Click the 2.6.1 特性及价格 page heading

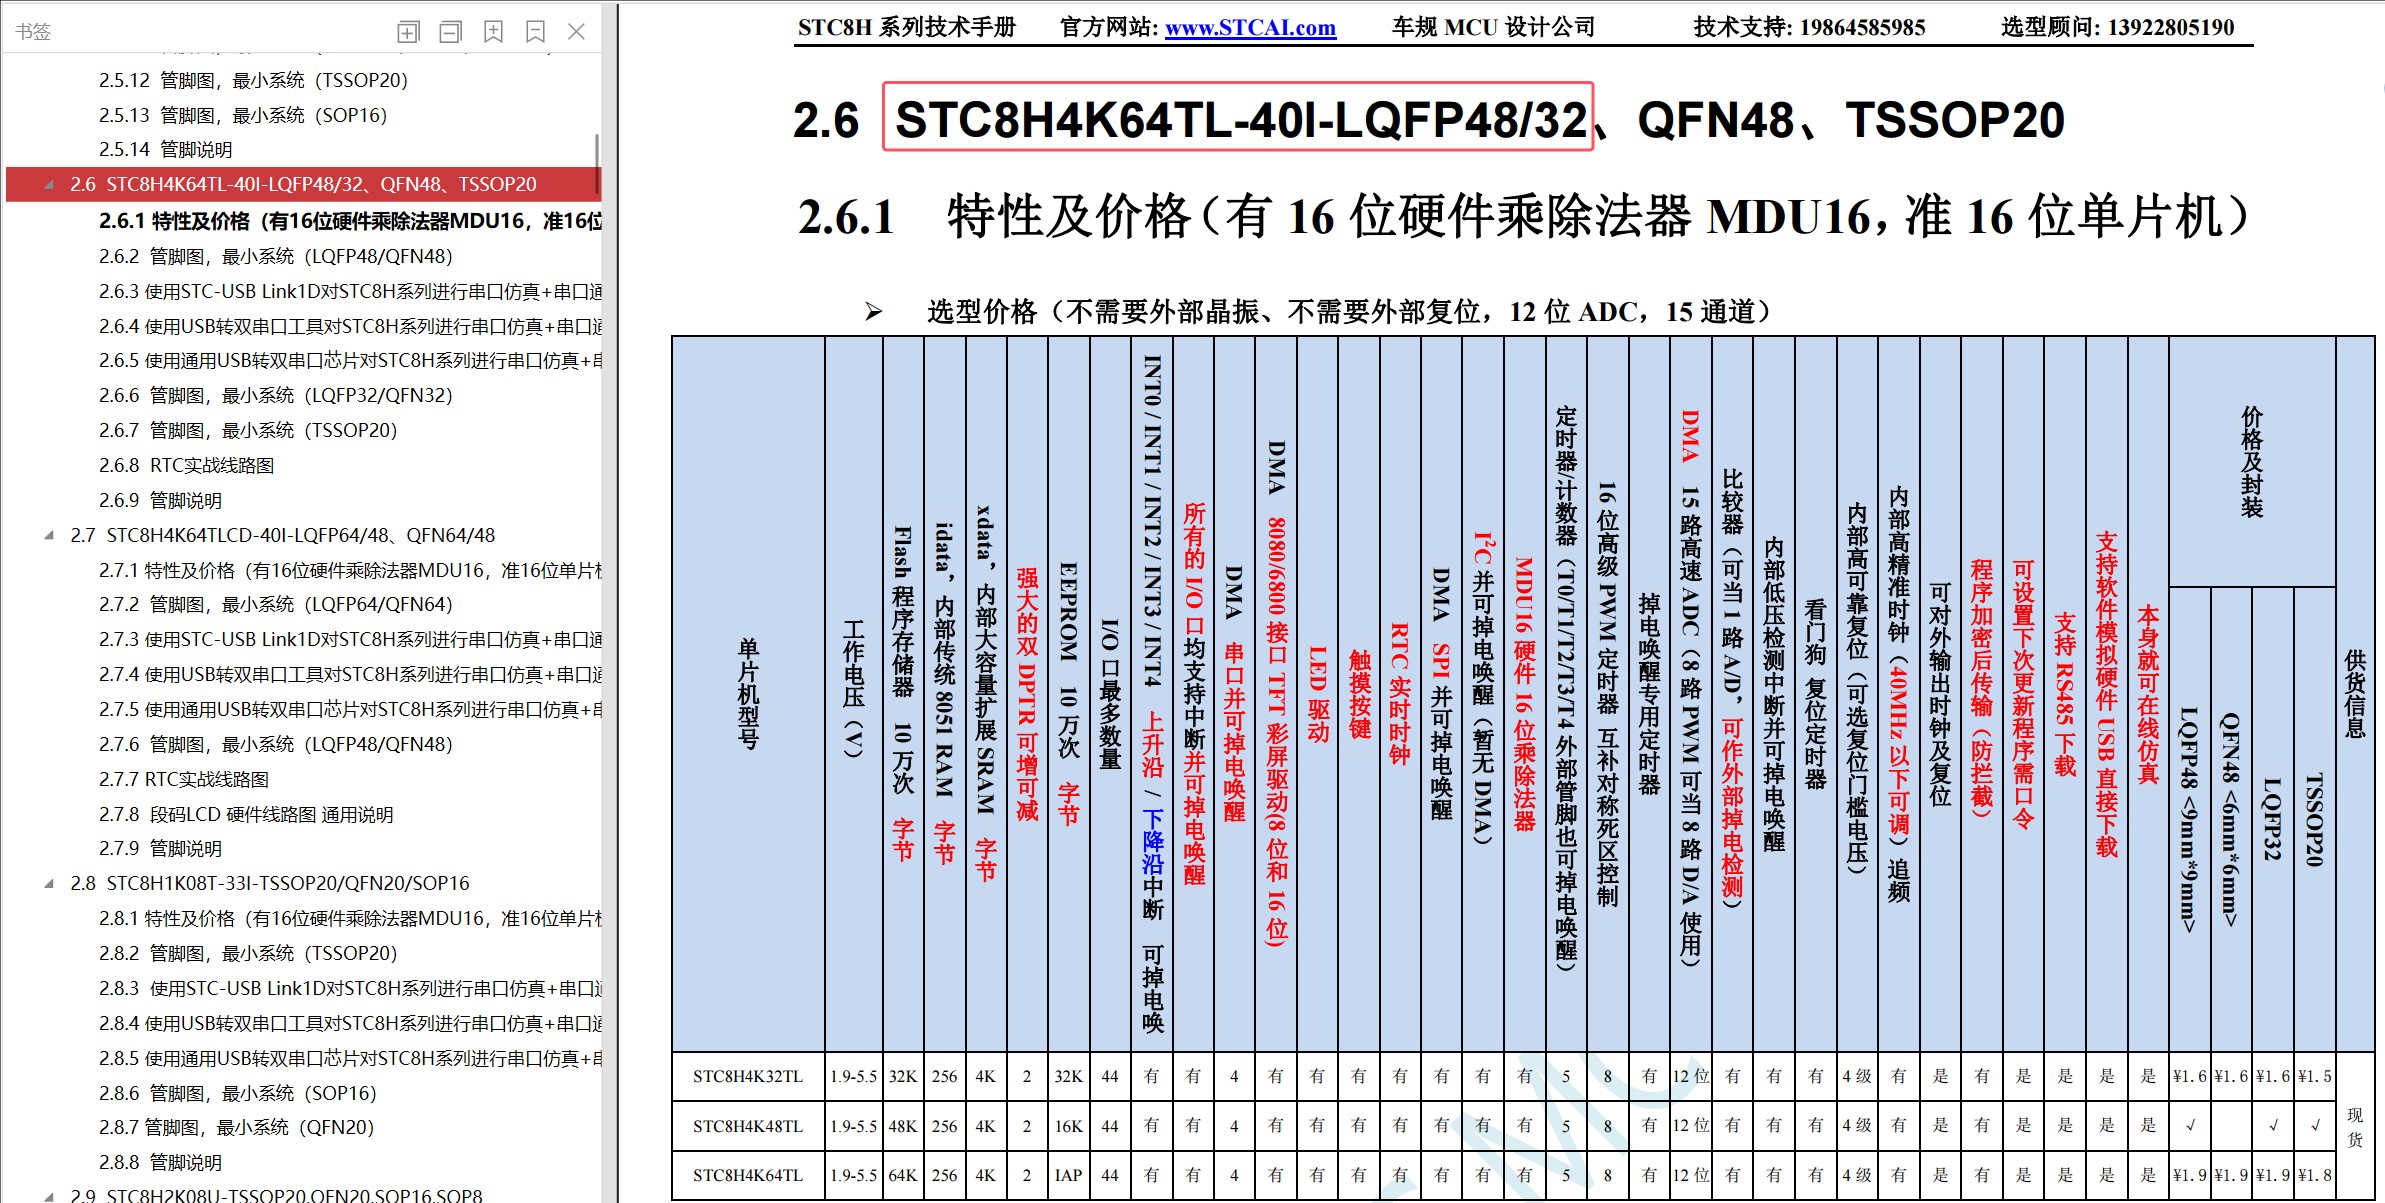1523,216
